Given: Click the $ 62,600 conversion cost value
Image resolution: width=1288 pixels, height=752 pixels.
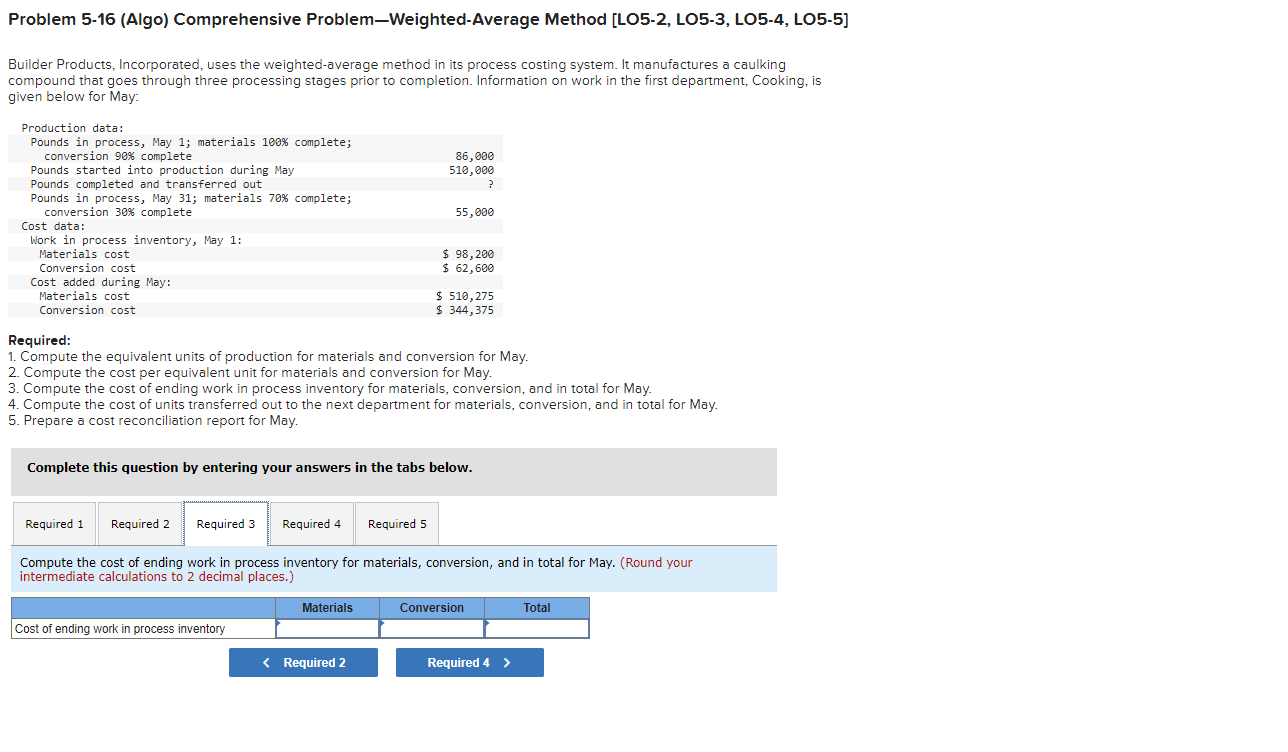Looking at the screenshot, I should pyautogui.click(x=468, y=269).
